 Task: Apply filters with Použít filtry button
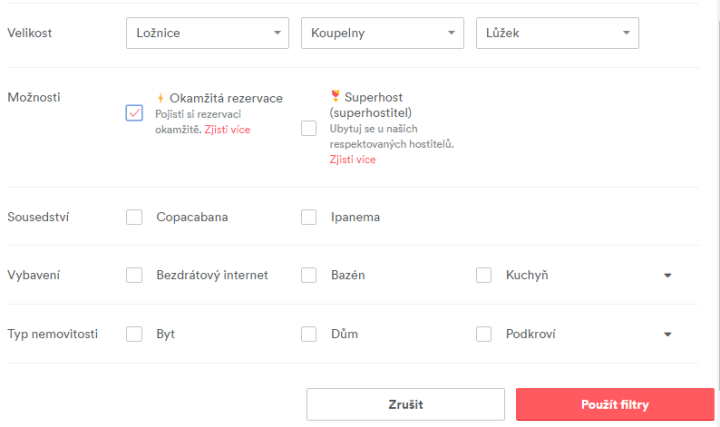pyautogui.click(x=615, y=405)
